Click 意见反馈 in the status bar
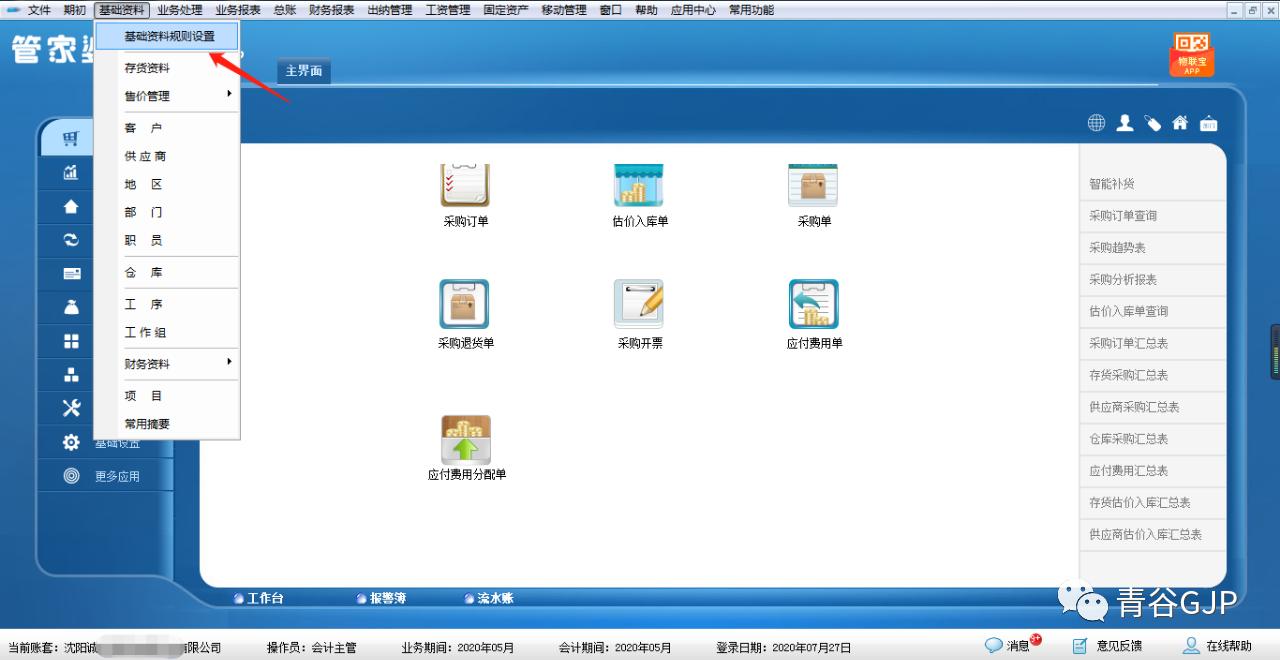The width and height of the screenshot is (1280, 660). [1107, 646]
